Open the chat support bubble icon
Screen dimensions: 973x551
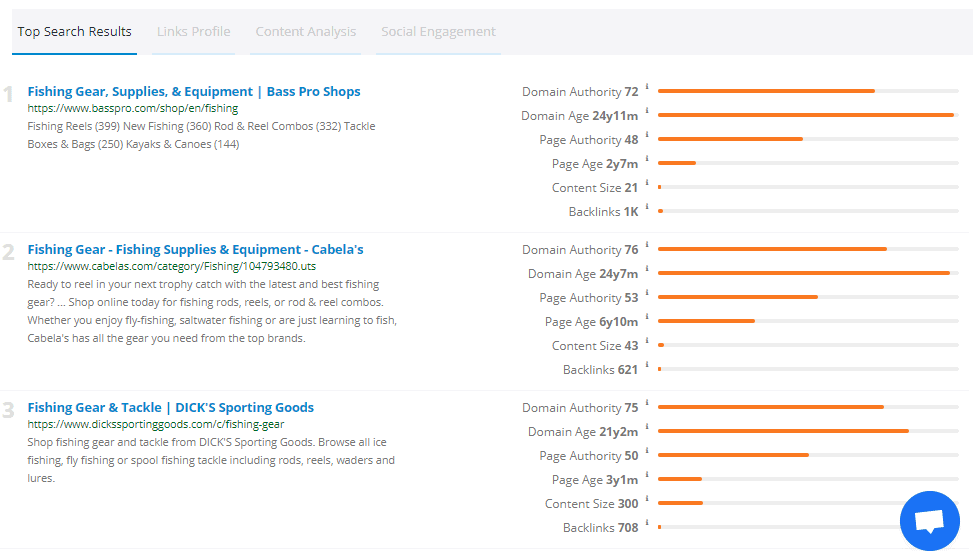pyautogui.click(x=930, y=521)
